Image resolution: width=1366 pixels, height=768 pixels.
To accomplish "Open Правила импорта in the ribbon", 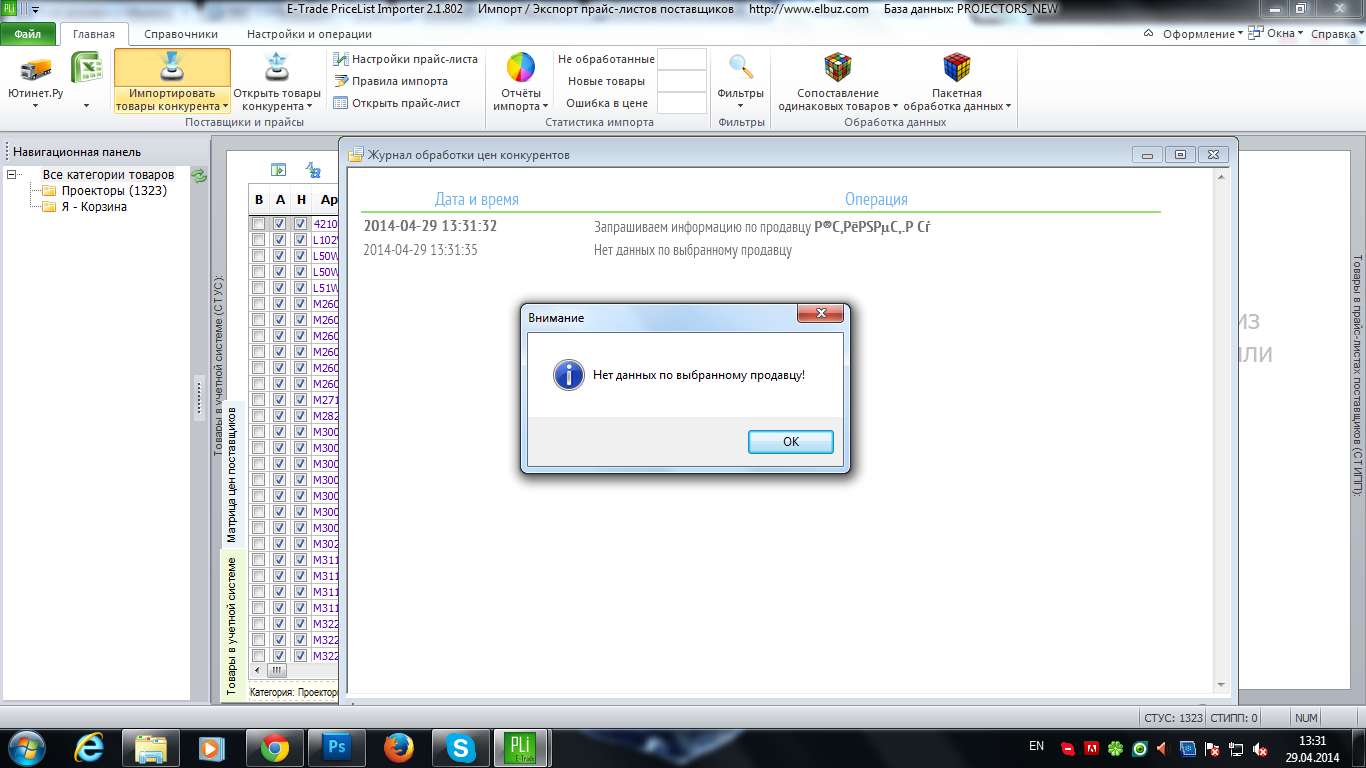I will pos(391,81).
